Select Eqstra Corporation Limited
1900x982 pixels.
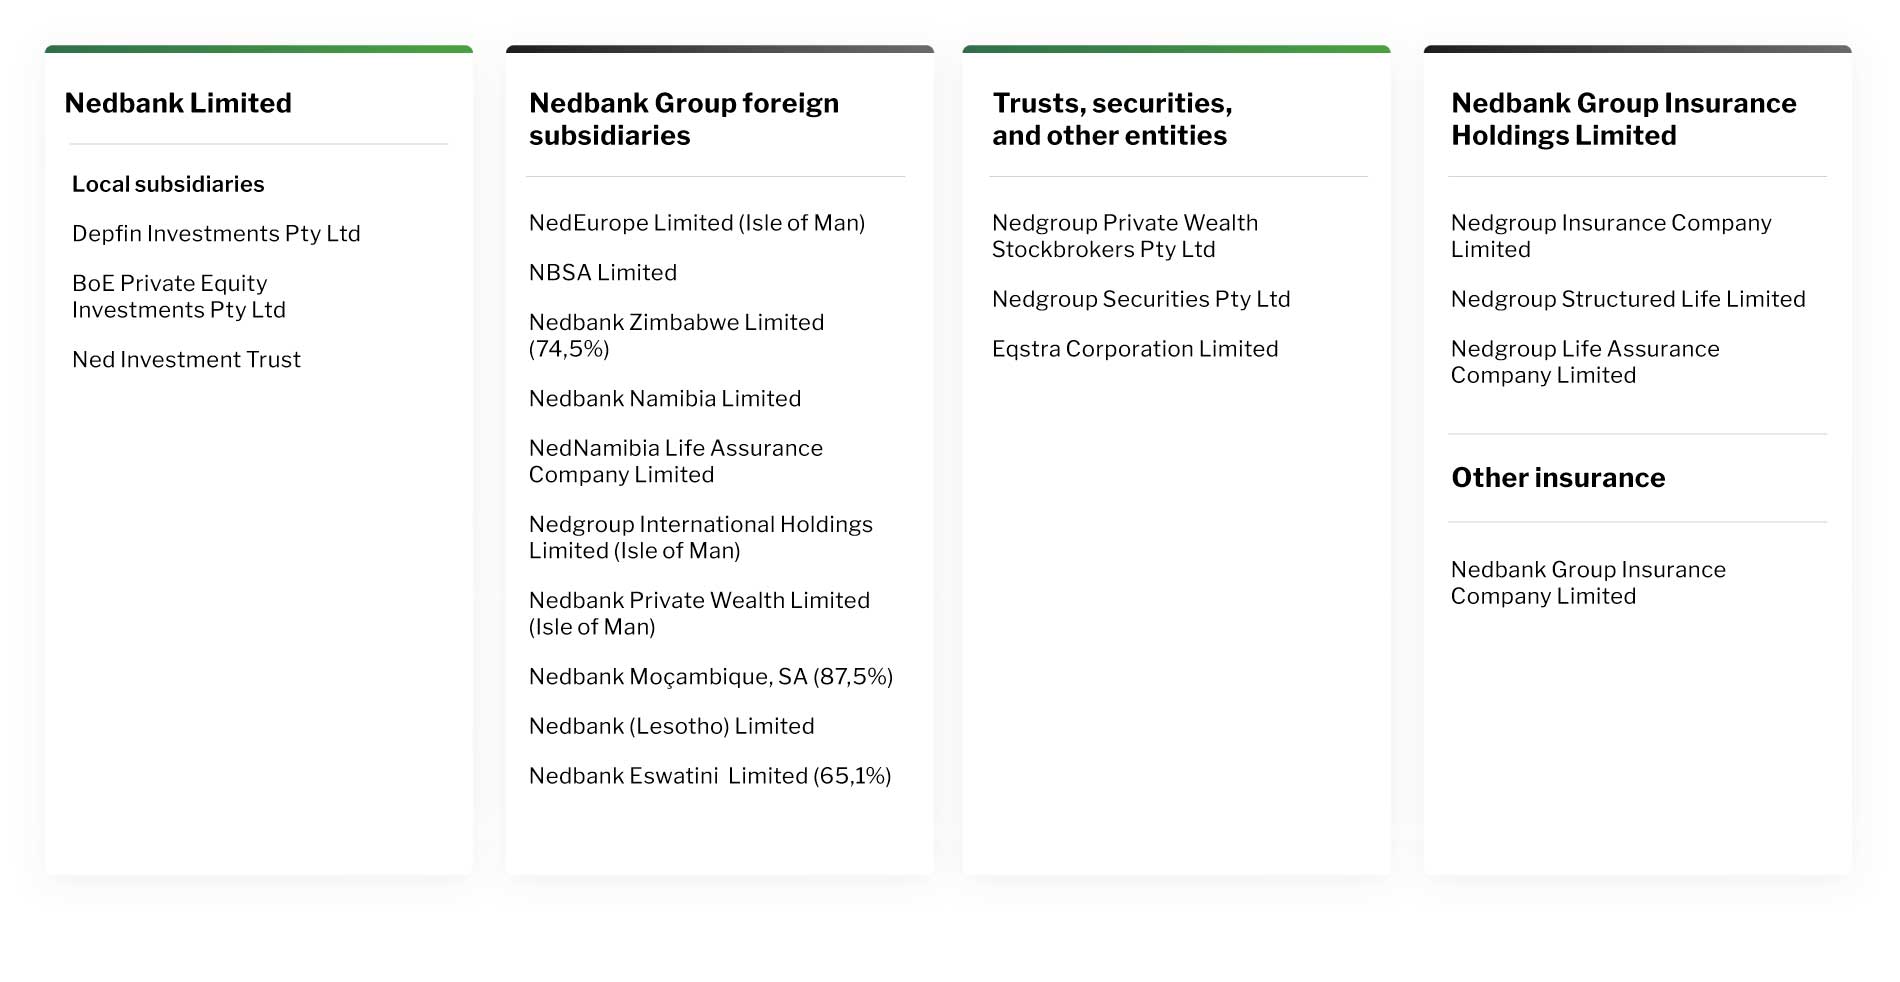coord(1135,349)
